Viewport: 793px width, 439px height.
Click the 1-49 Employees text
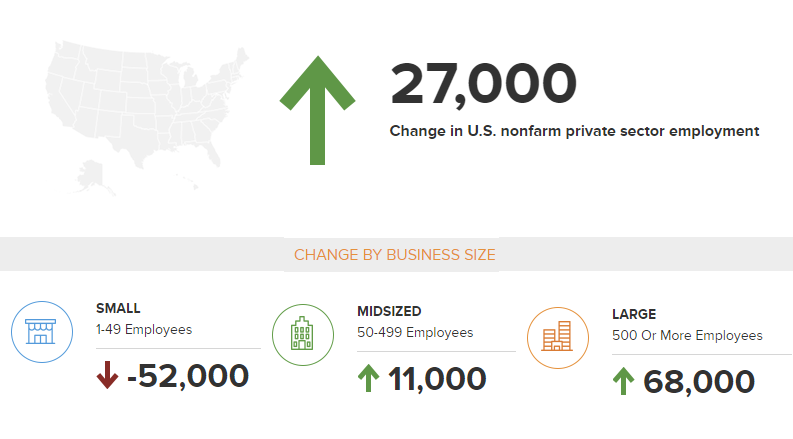pos(144,329)
